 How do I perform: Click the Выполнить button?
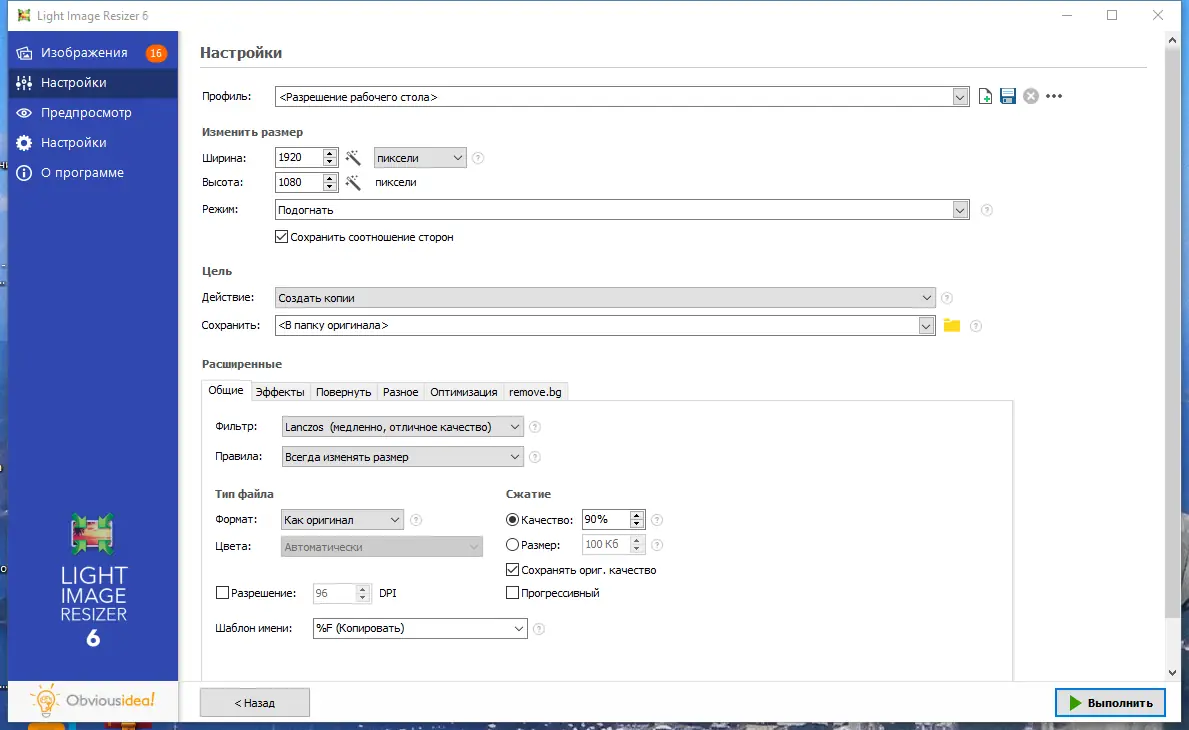(x=1110, y=703)
